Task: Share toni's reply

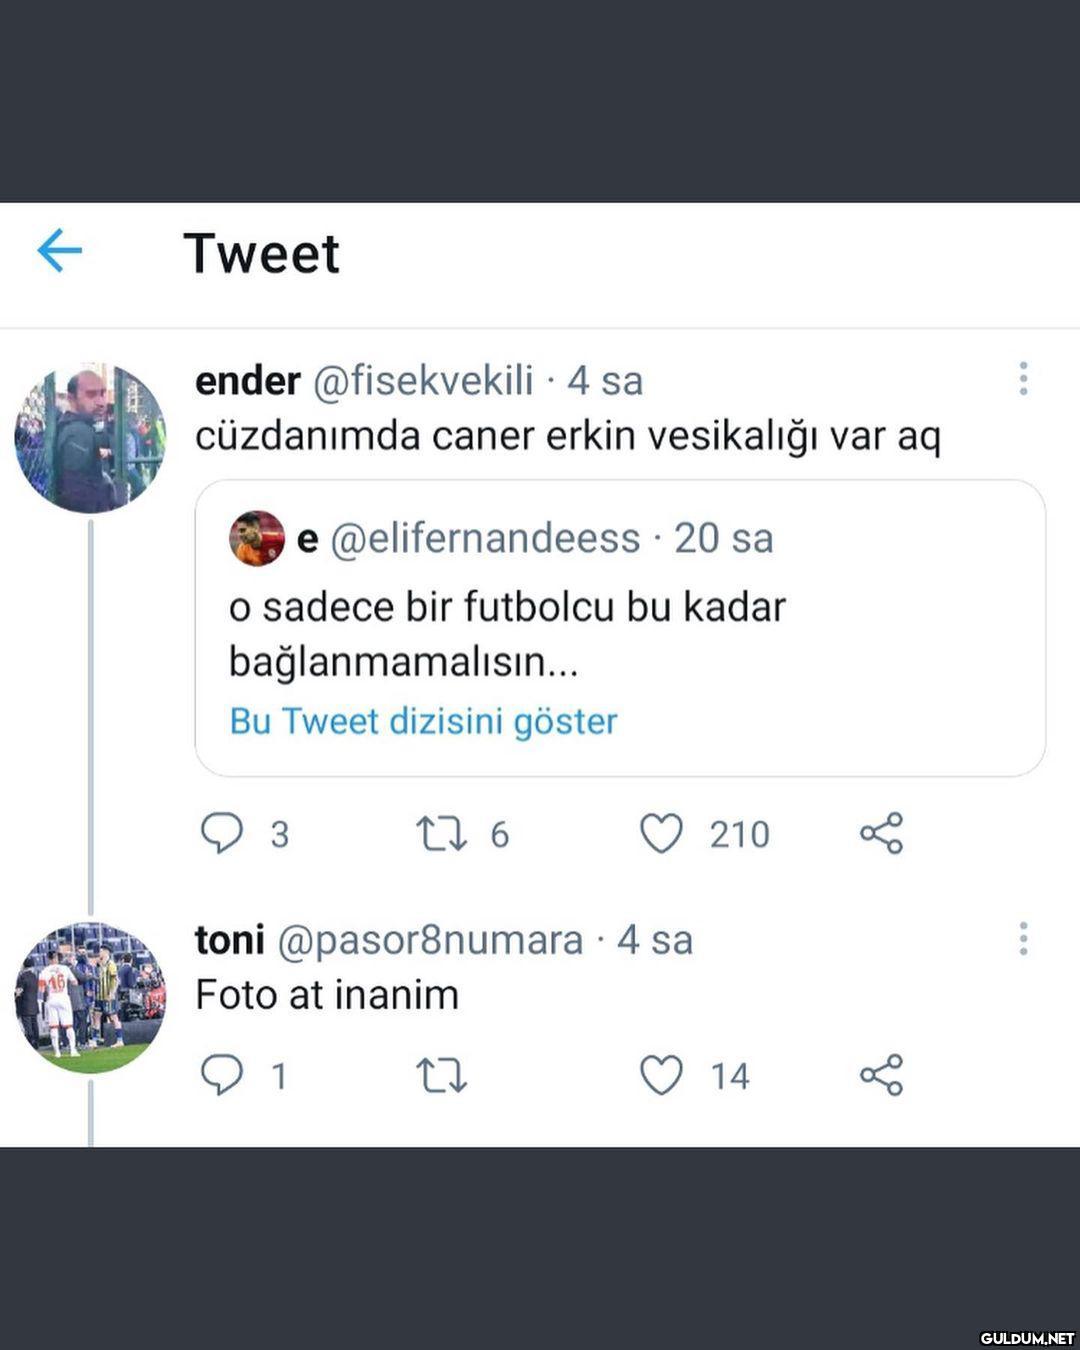Action: point(881,1075)
